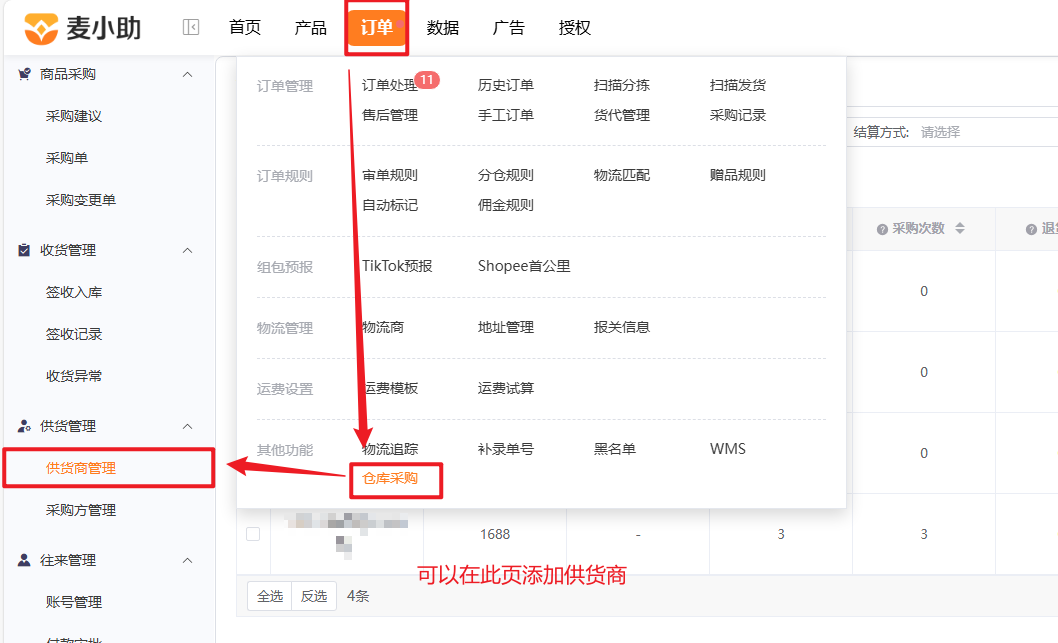Click the 麦小助 logo icon

41,28
